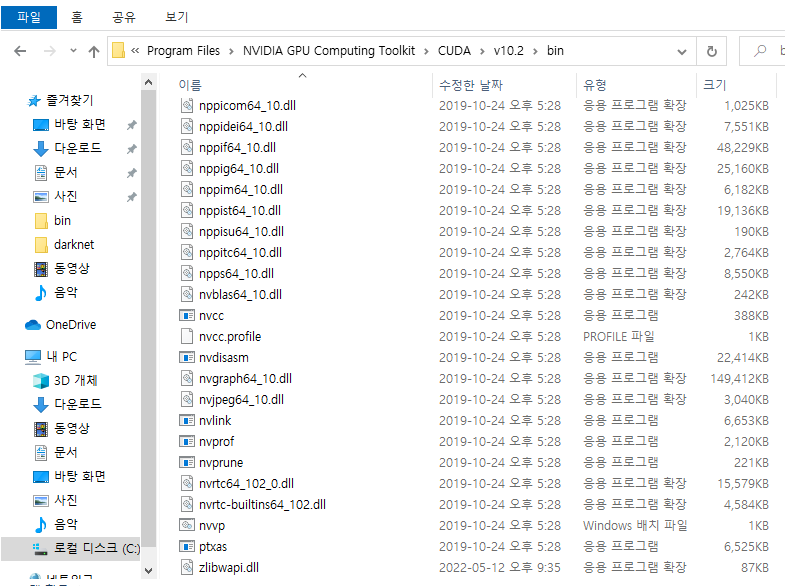785x586 pixels.
Task: Switch to the 공유 ribbon tab
Action: pyautogui.click(x=124, y=18)
